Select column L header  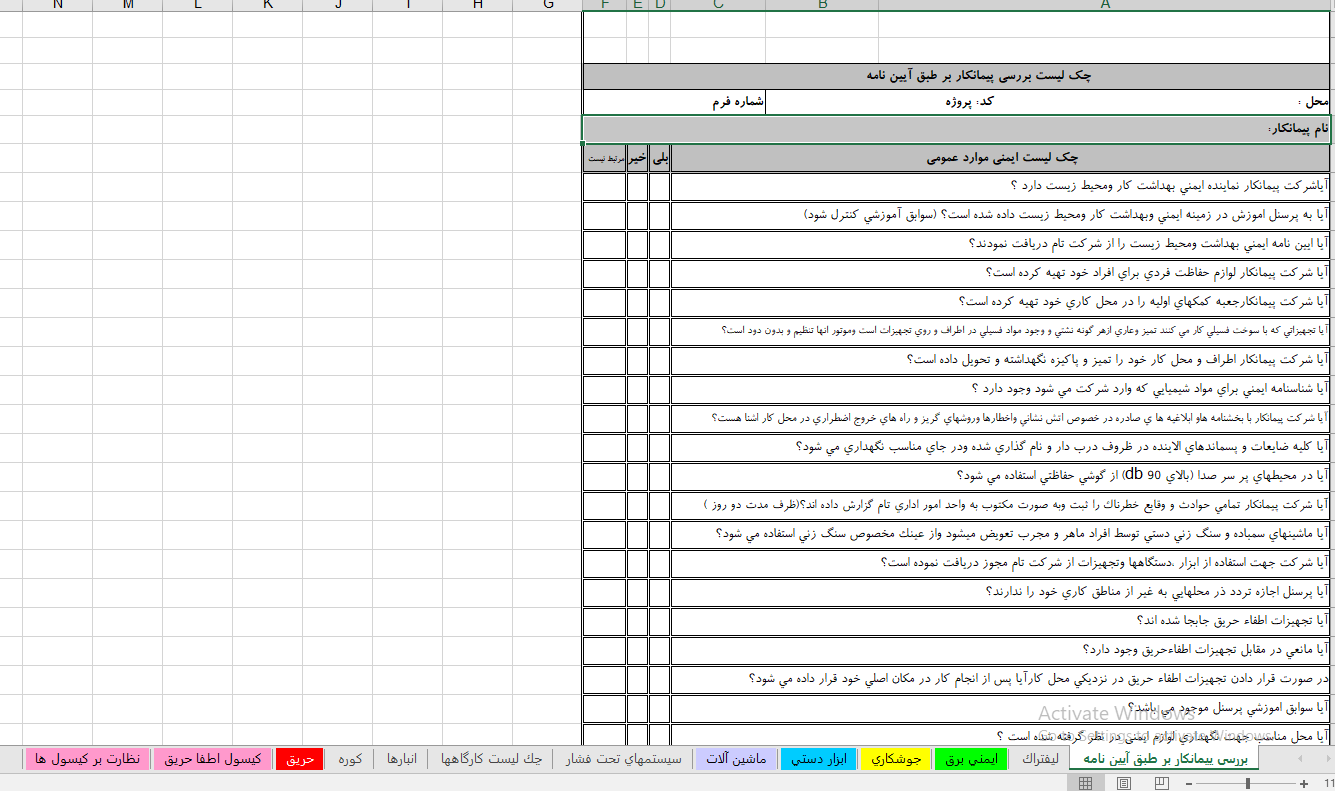(x=198, y=5)
